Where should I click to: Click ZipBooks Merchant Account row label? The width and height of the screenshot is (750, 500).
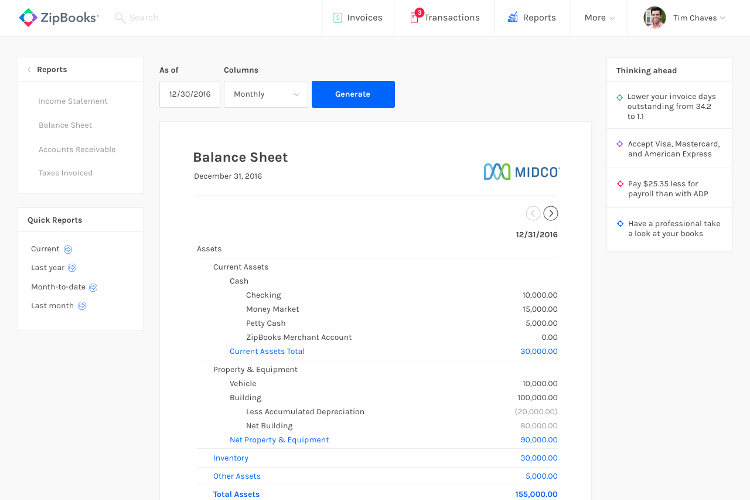point(299,337)
